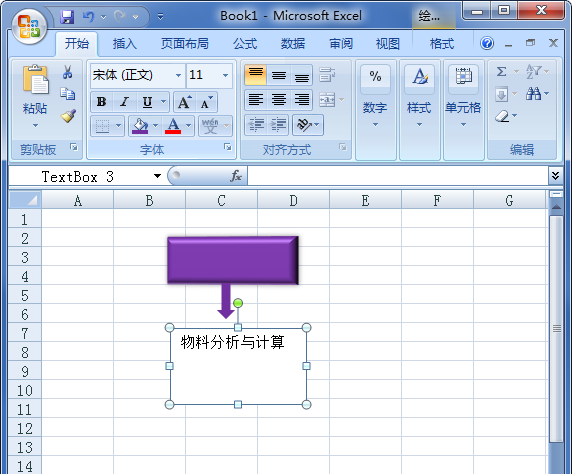Click the Increase Indent icon
Viewport: 572px width, 474px height.
click(278, 125)
